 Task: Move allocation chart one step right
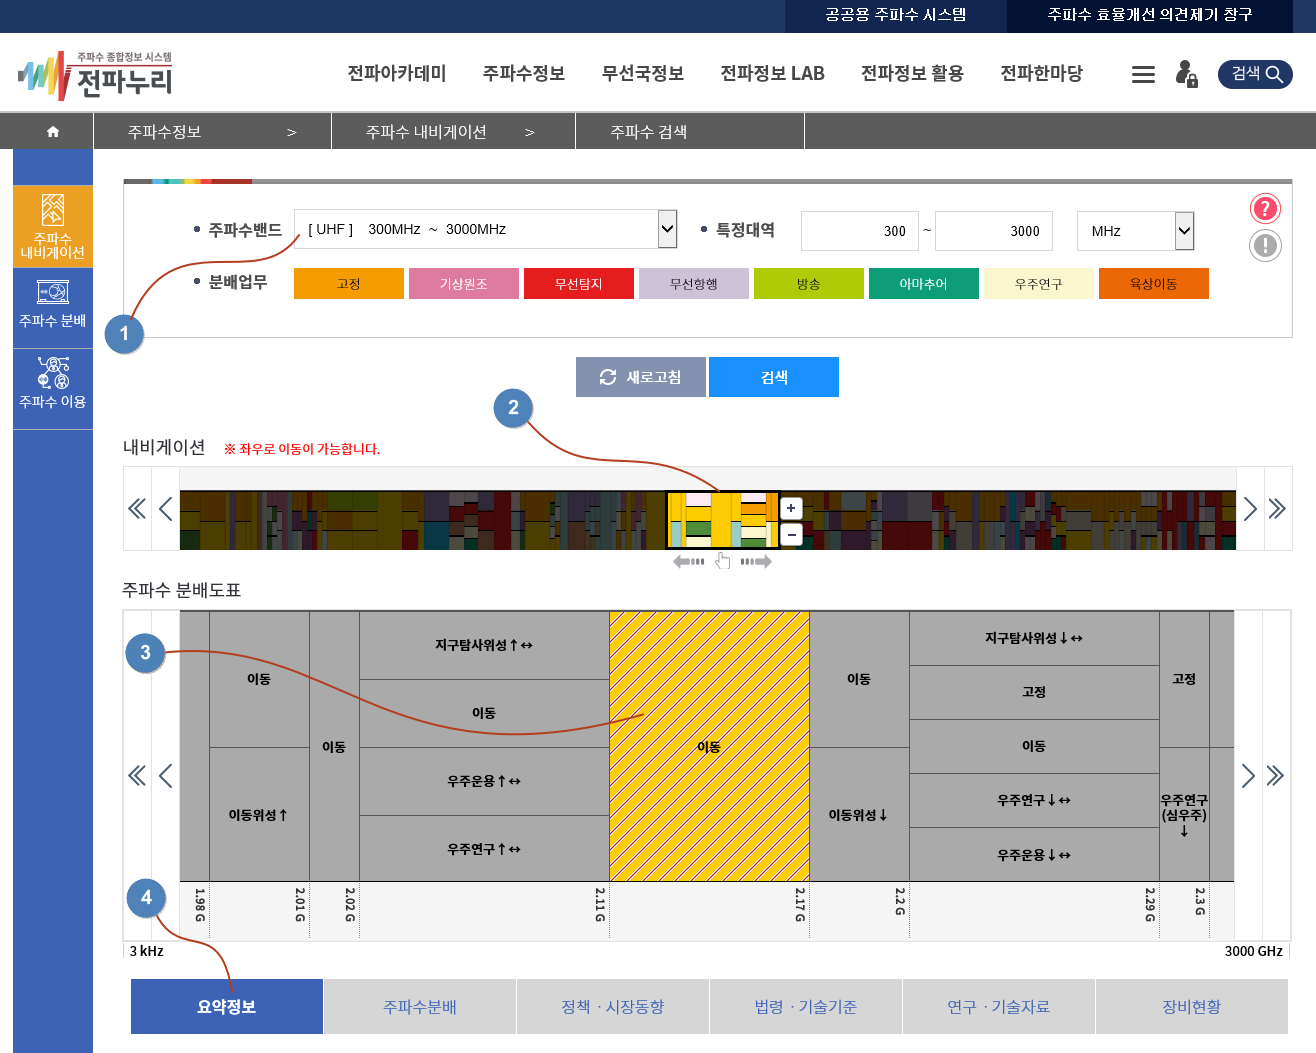coord(1248,776)
